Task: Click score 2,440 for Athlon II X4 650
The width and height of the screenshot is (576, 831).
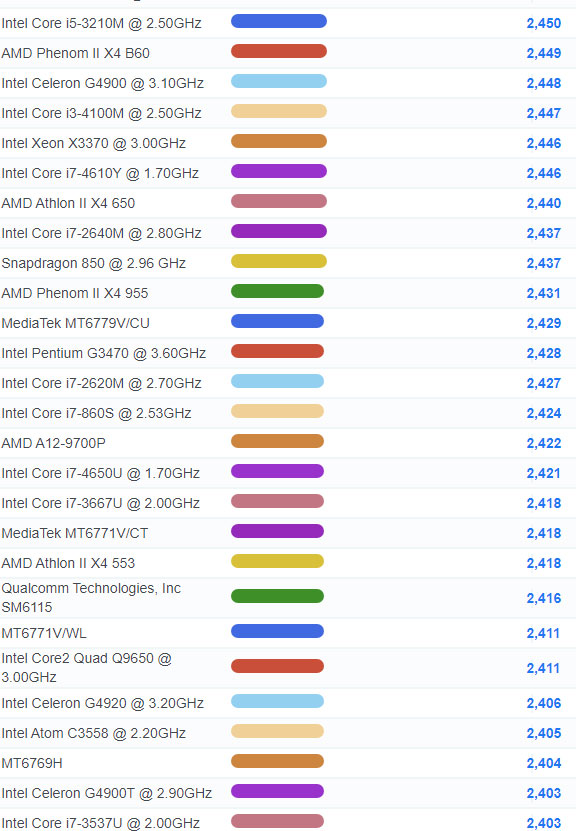Action: pos(544,204)
